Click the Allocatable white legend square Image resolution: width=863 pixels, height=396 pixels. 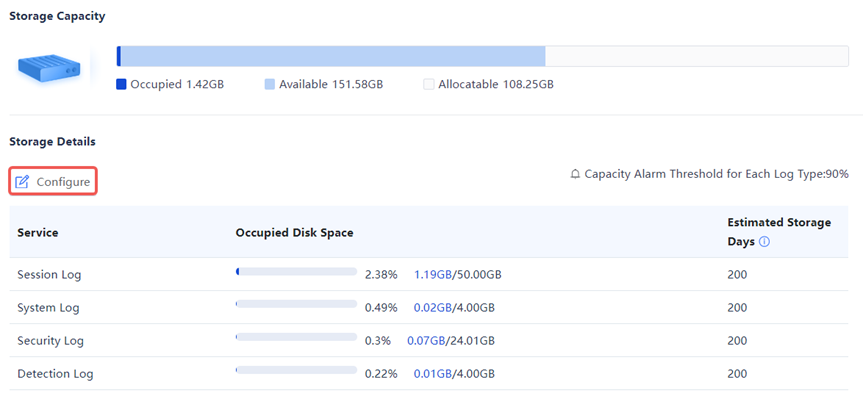click(x=428, y=84)
